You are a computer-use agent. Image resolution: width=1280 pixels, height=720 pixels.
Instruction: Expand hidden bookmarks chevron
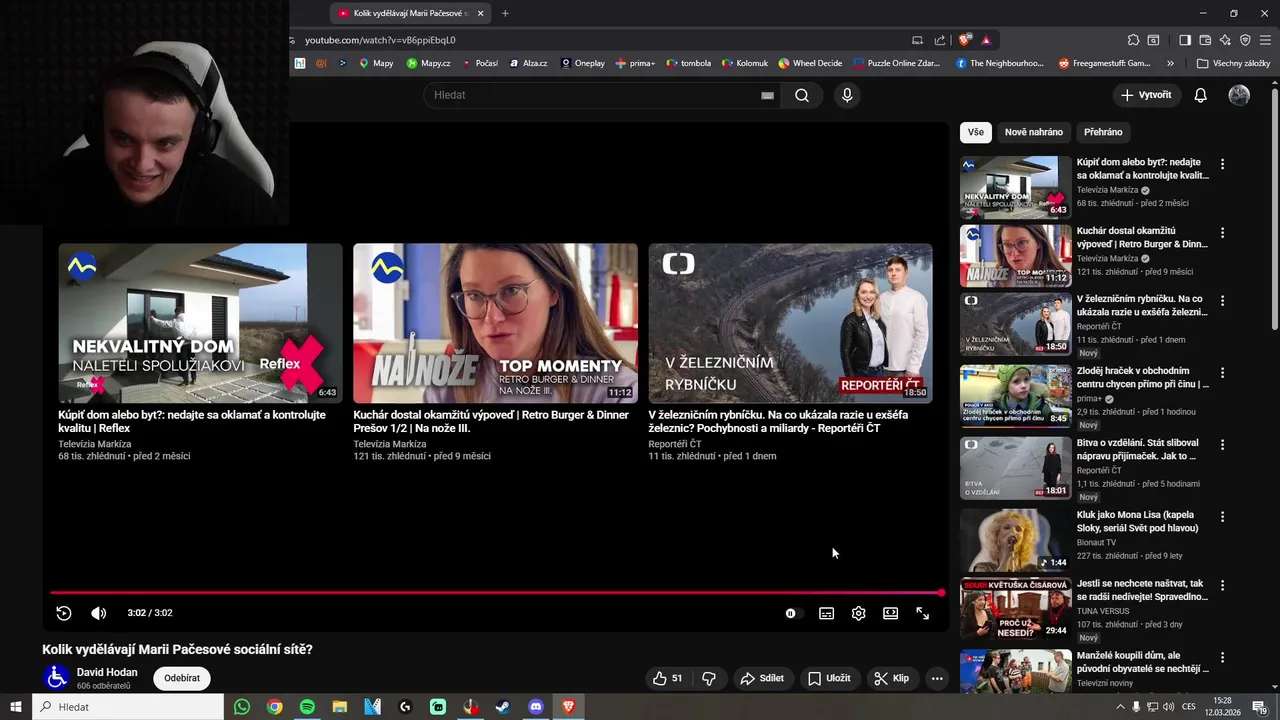(1171, 63)
